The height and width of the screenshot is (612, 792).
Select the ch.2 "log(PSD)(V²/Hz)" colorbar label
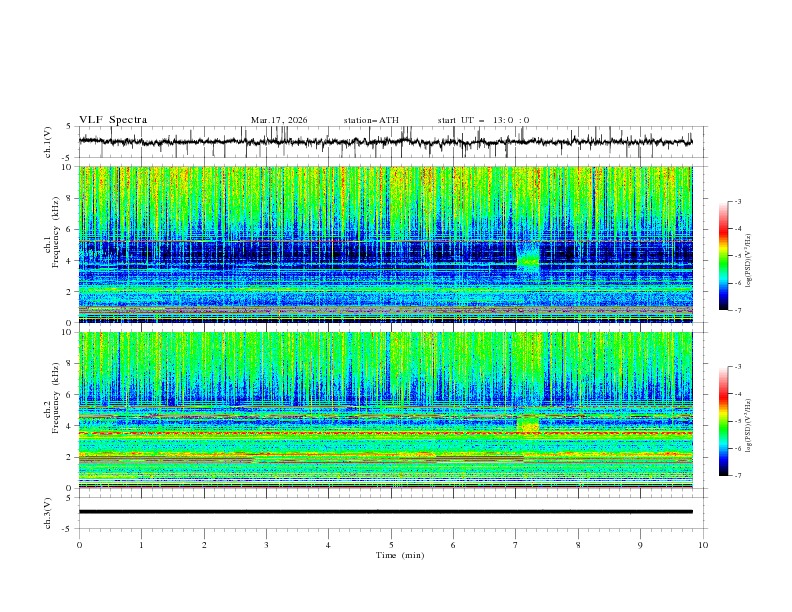(x=749, y=427)
